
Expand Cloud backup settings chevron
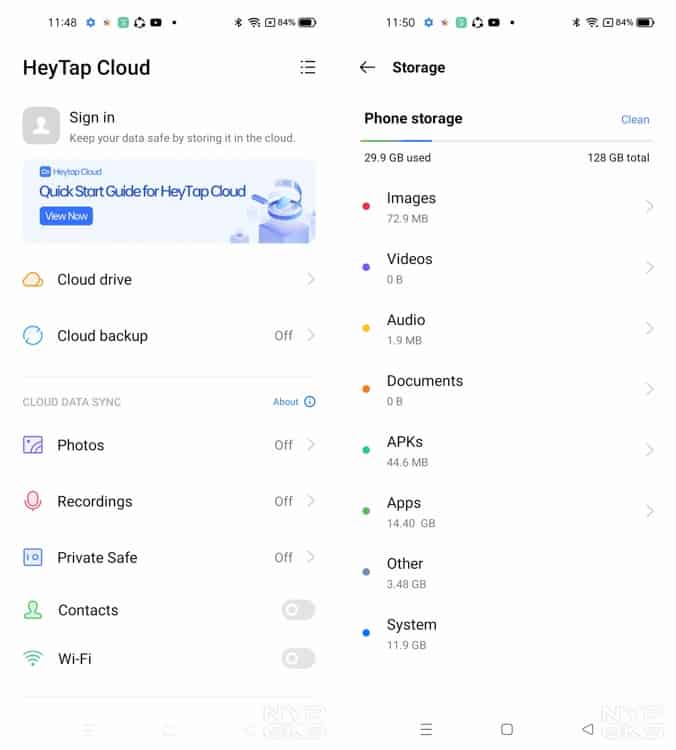[x=311, y=335]
